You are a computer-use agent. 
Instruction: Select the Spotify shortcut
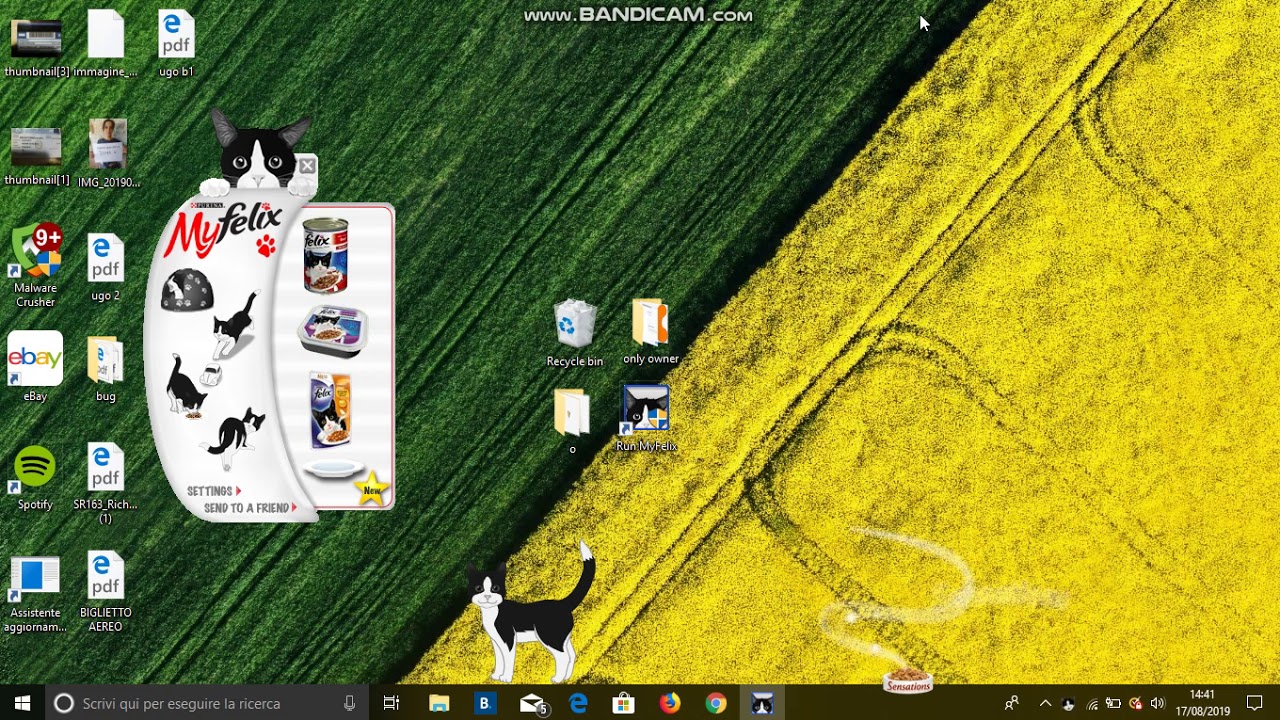35,478
